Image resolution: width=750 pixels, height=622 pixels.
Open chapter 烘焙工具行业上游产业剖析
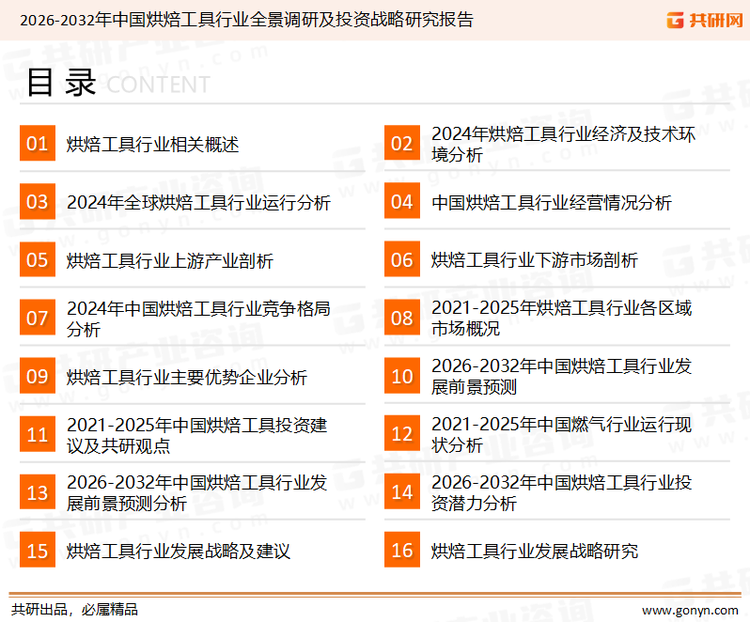[170, 261]
